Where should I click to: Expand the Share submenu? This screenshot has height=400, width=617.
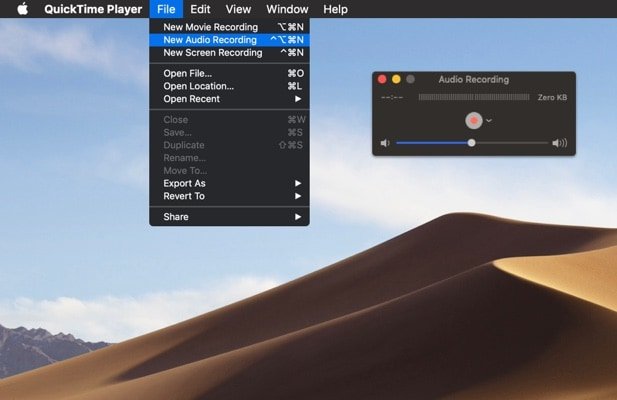pos(229,217)
